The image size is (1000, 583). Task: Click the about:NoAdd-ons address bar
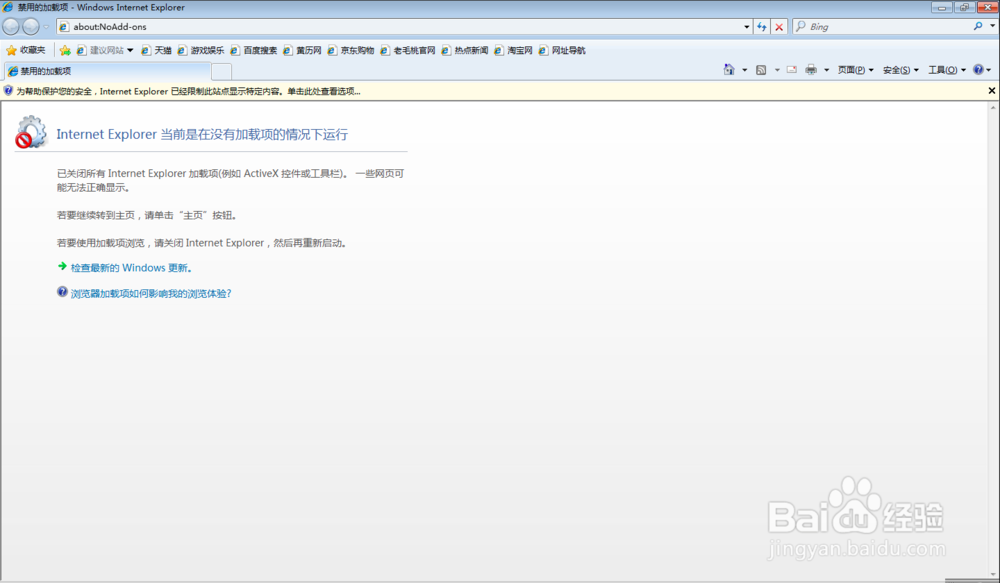(x=402, y=27)
